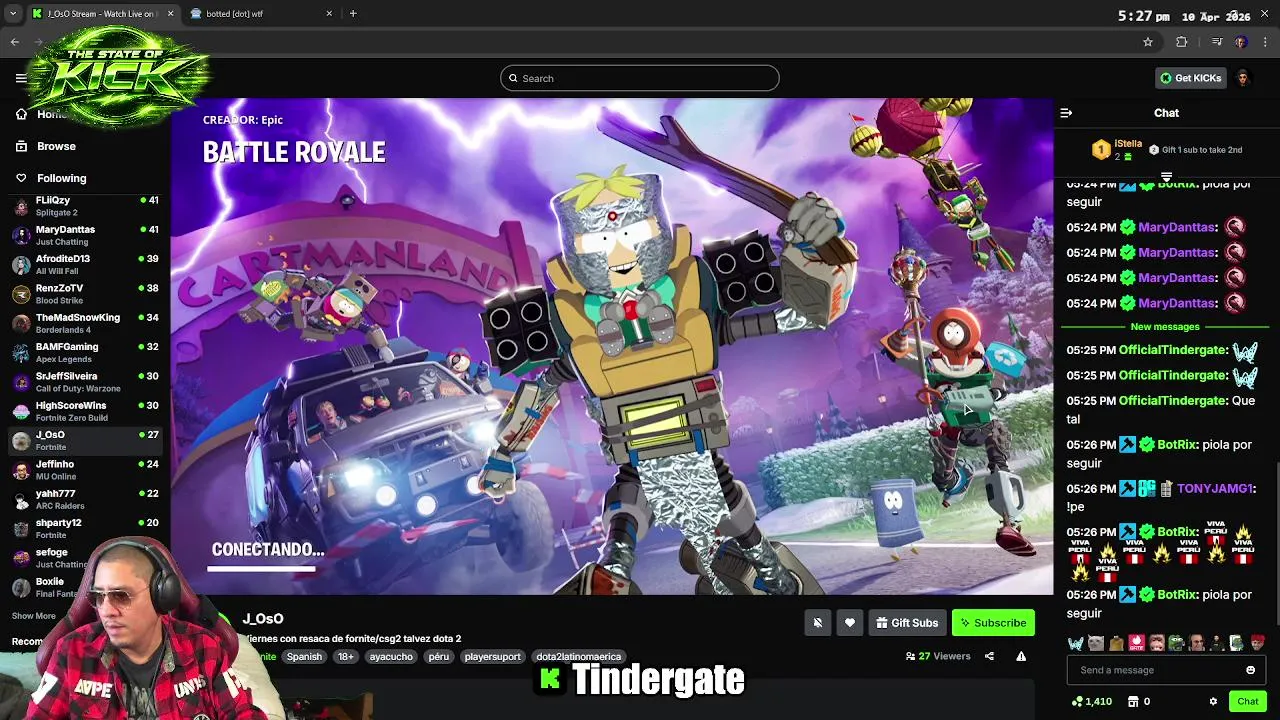
Task: Go to Browse in sidebar
Action: coord(56,146)
